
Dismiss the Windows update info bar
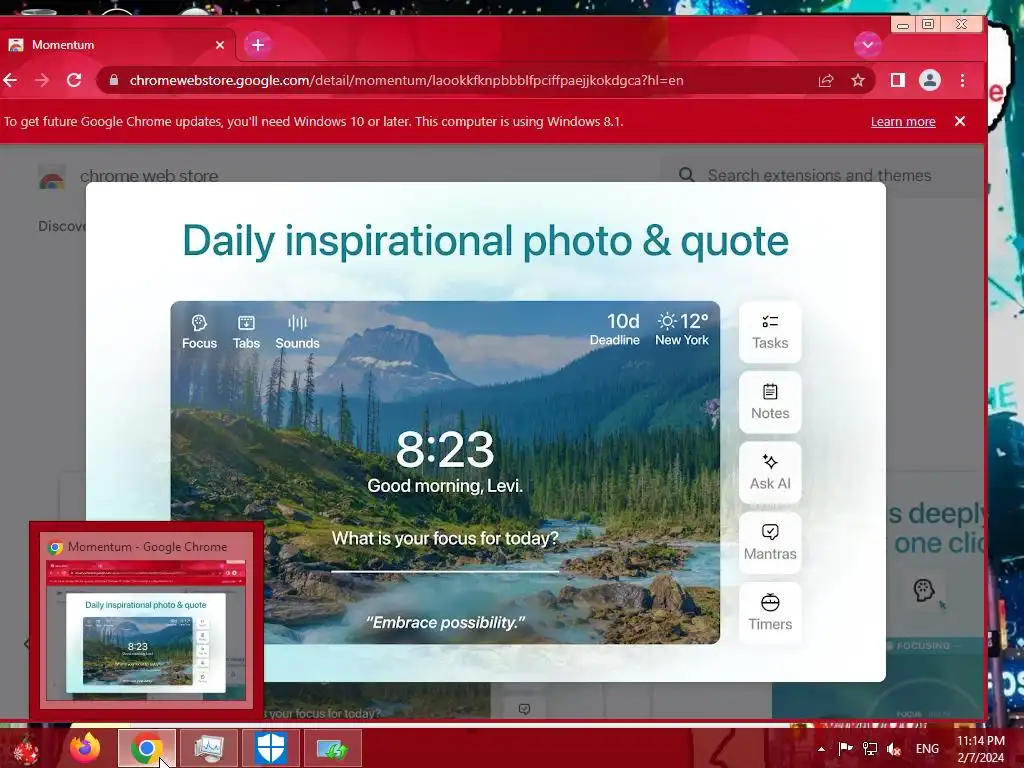[960, 121]
